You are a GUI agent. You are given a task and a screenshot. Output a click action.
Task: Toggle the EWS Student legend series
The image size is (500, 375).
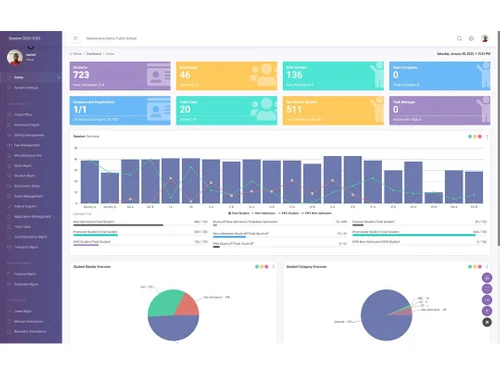click(x=289, y=213)
